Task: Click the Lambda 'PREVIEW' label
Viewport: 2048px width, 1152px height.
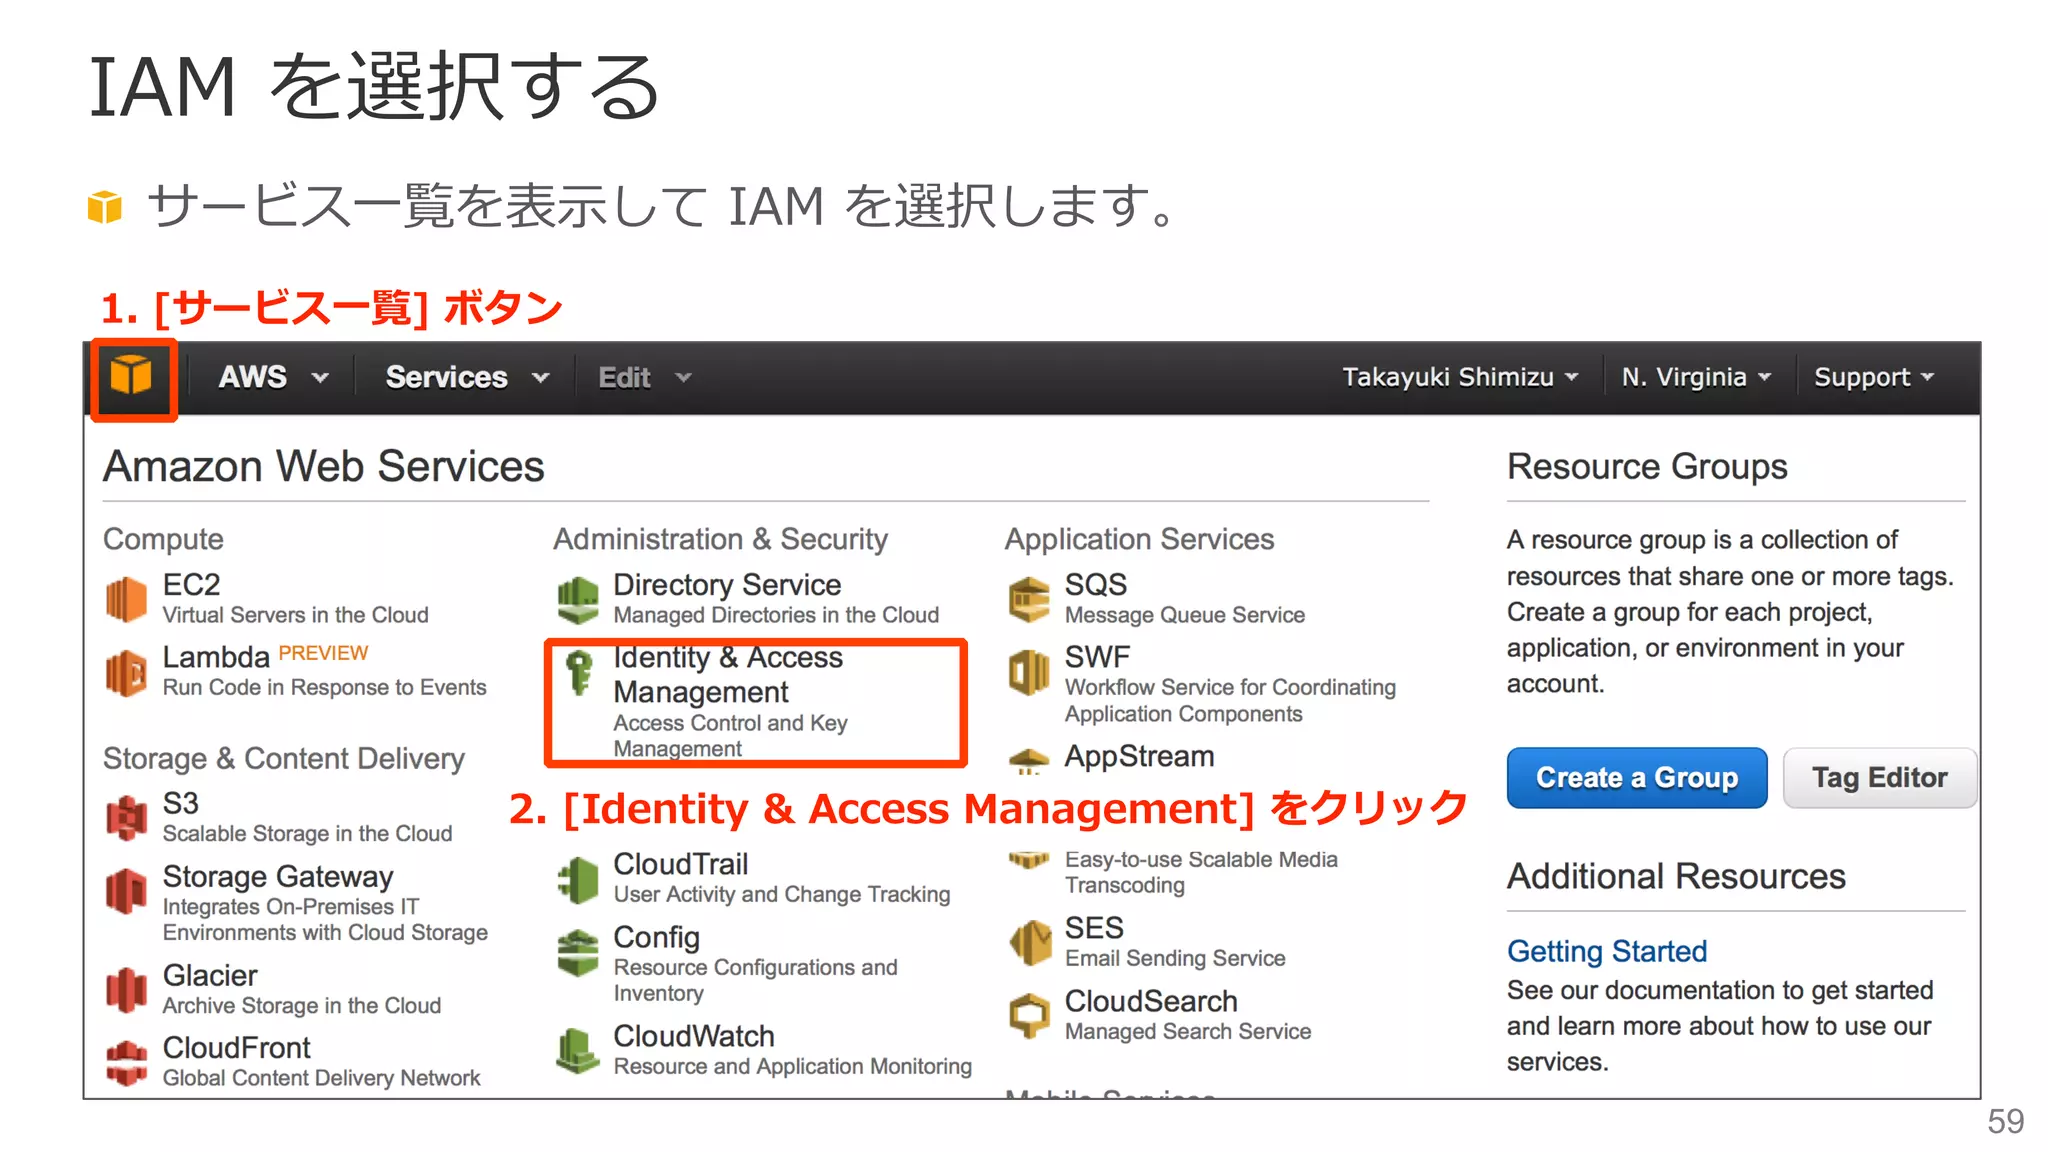Action: (323, 653)
